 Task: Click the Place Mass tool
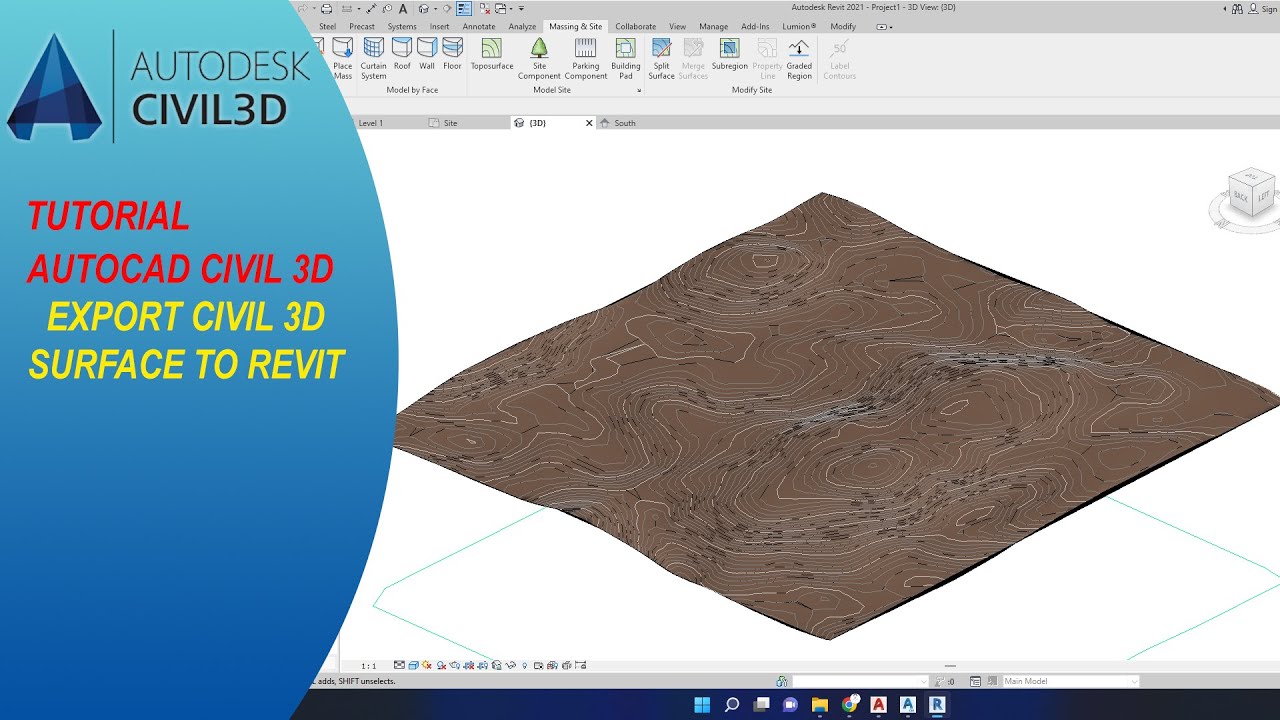(343, 58)
